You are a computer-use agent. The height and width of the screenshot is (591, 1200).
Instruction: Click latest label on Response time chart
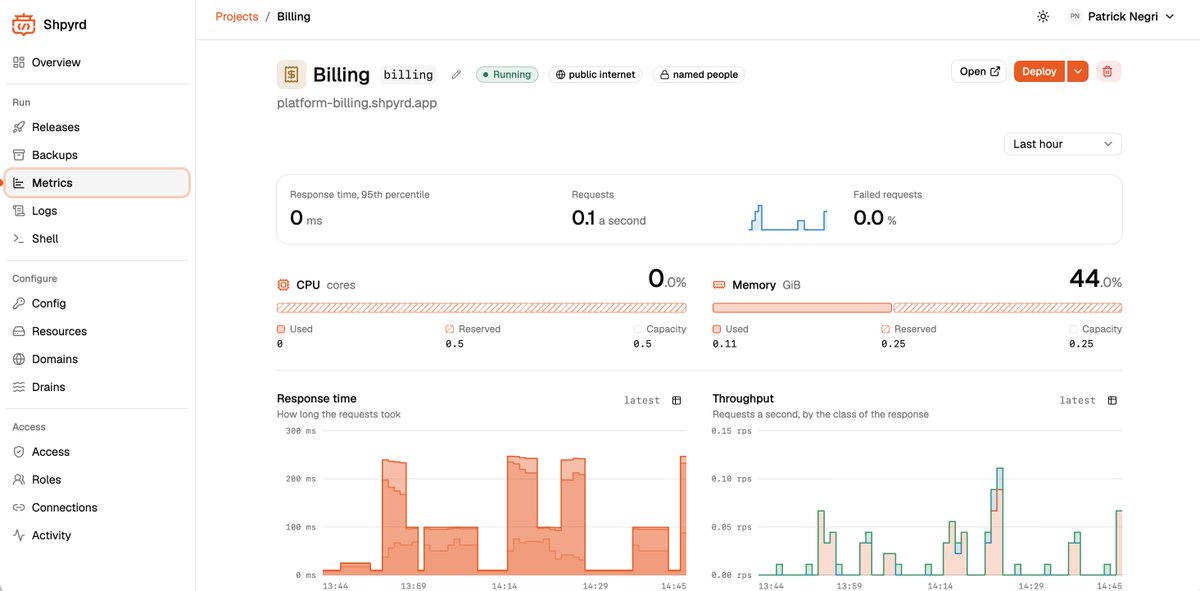coord(642,401)
